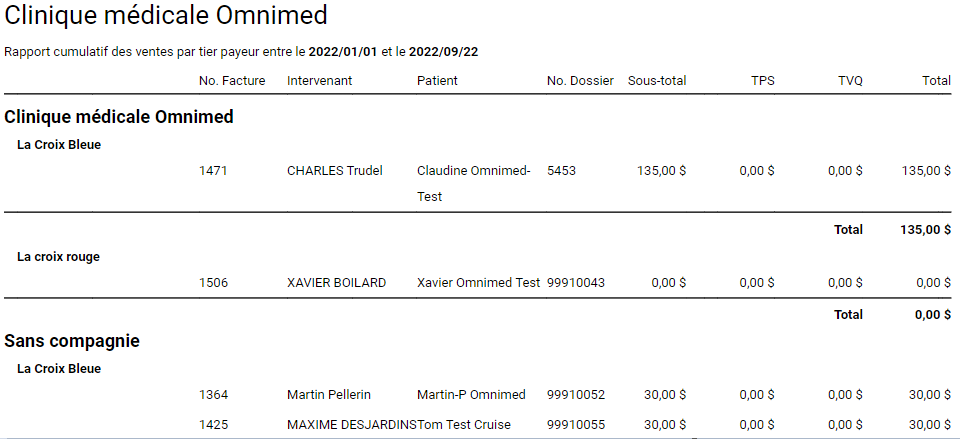
Task: Select the Sous-total column header
Action: [657, 80]
